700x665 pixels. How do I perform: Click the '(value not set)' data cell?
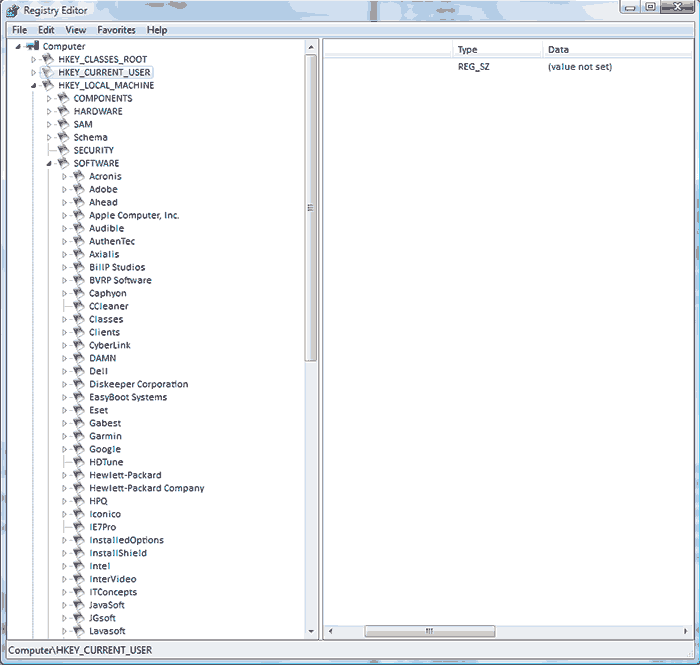point(579,66)
